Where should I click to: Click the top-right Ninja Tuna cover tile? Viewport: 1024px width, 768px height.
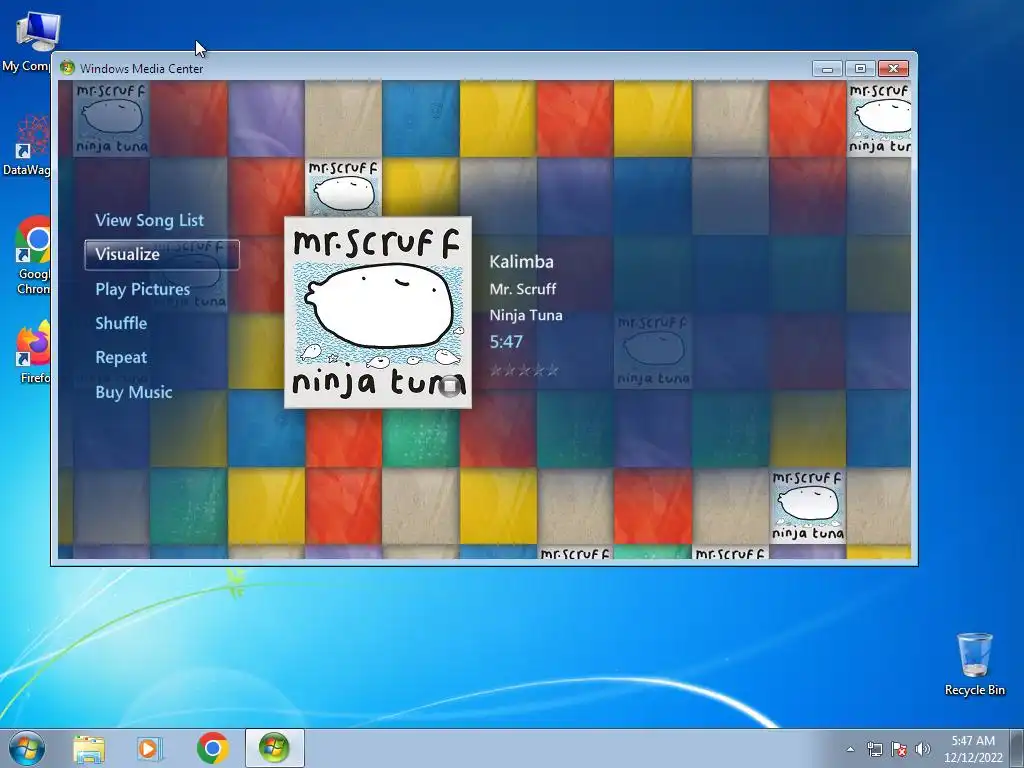point(879,118)
